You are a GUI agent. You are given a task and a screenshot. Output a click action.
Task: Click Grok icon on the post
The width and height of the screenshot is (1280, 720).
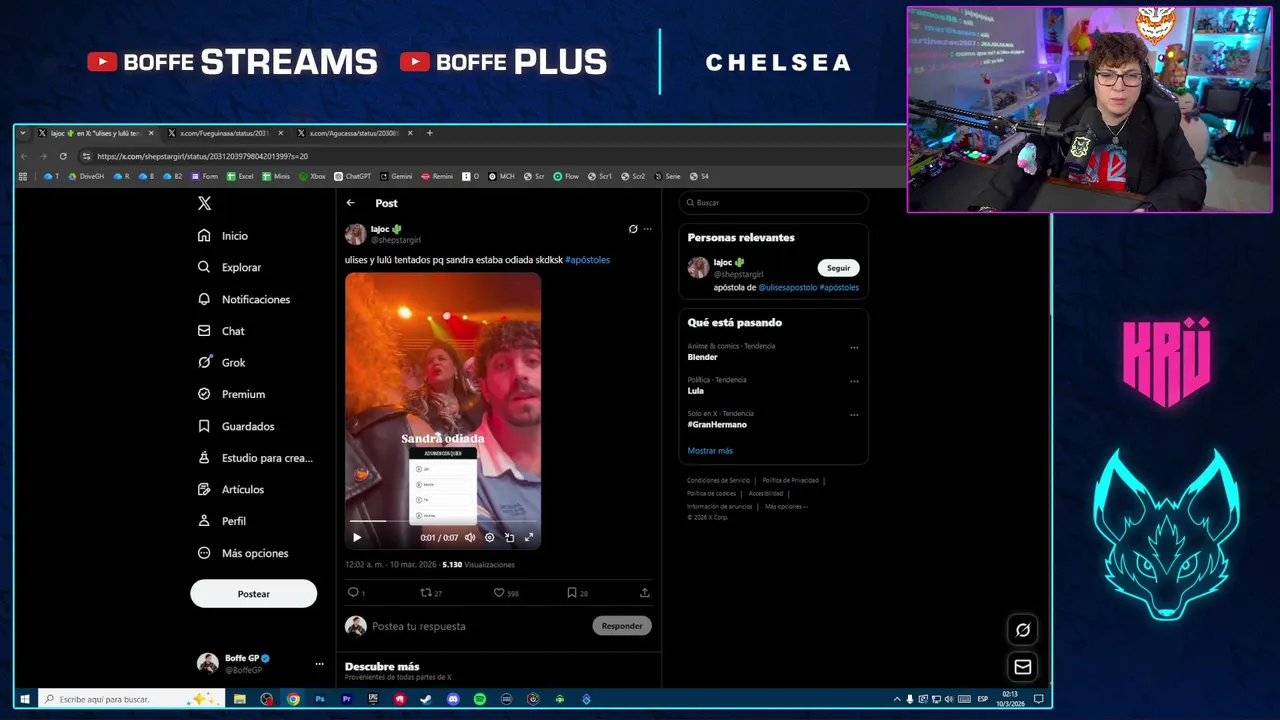click(x=633, y=229)
